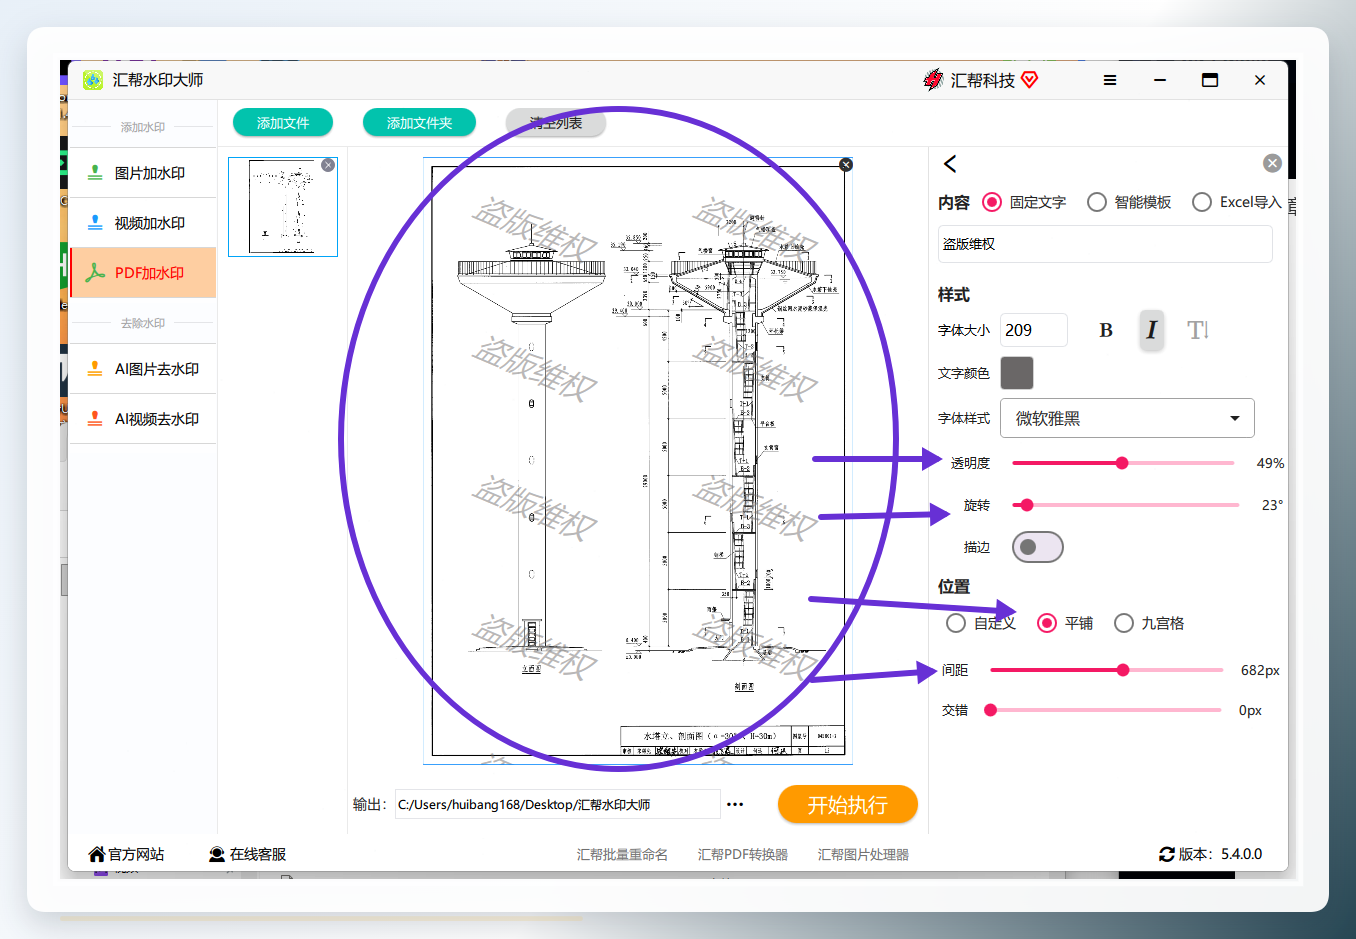
Task: Select the 固定文字 radio option
Action: click(992, 202)
